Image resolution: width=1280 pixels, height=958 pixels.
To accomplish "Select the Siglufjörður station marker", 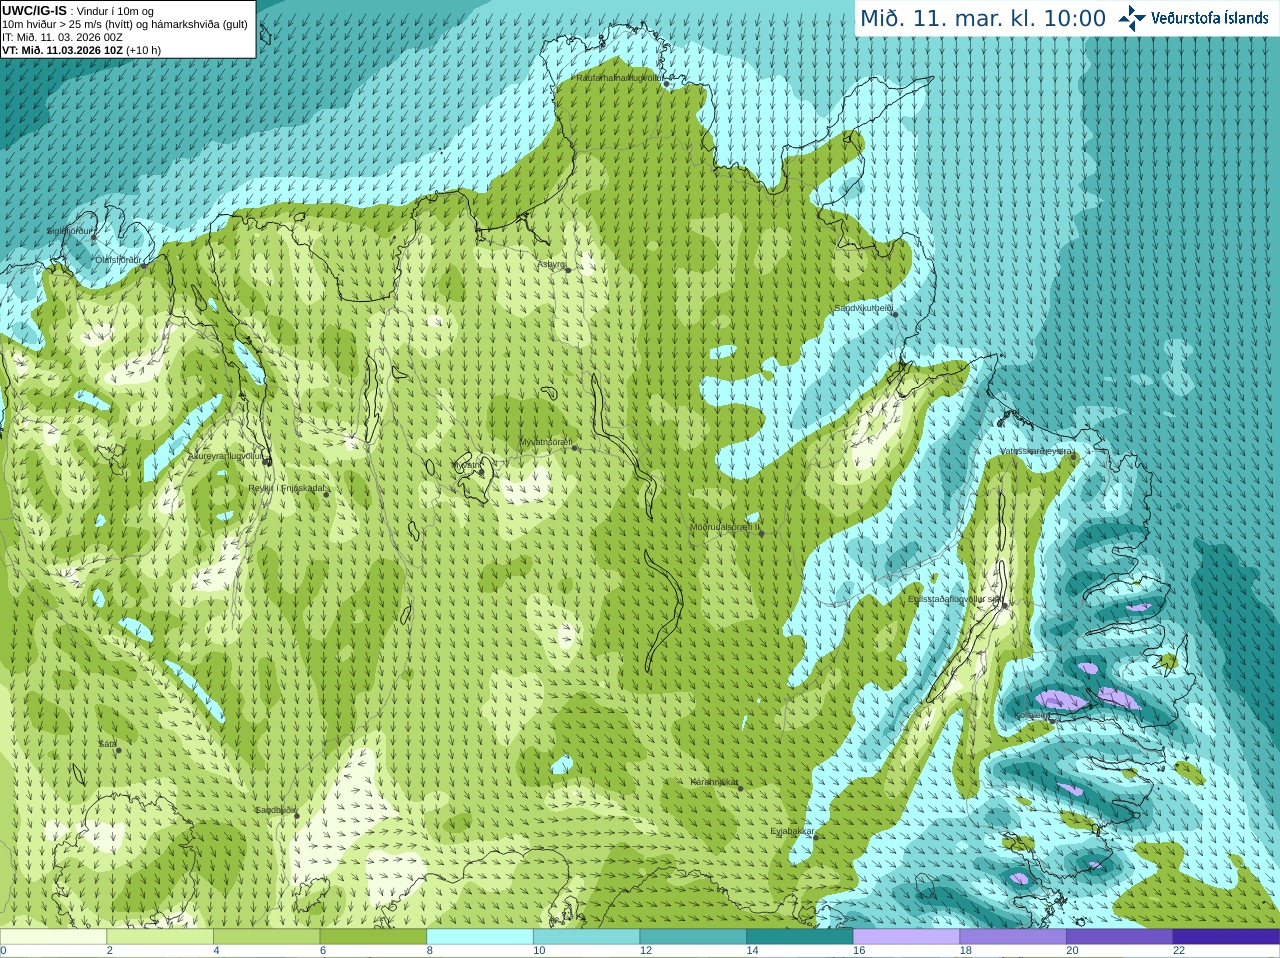I will click(95, 237).
